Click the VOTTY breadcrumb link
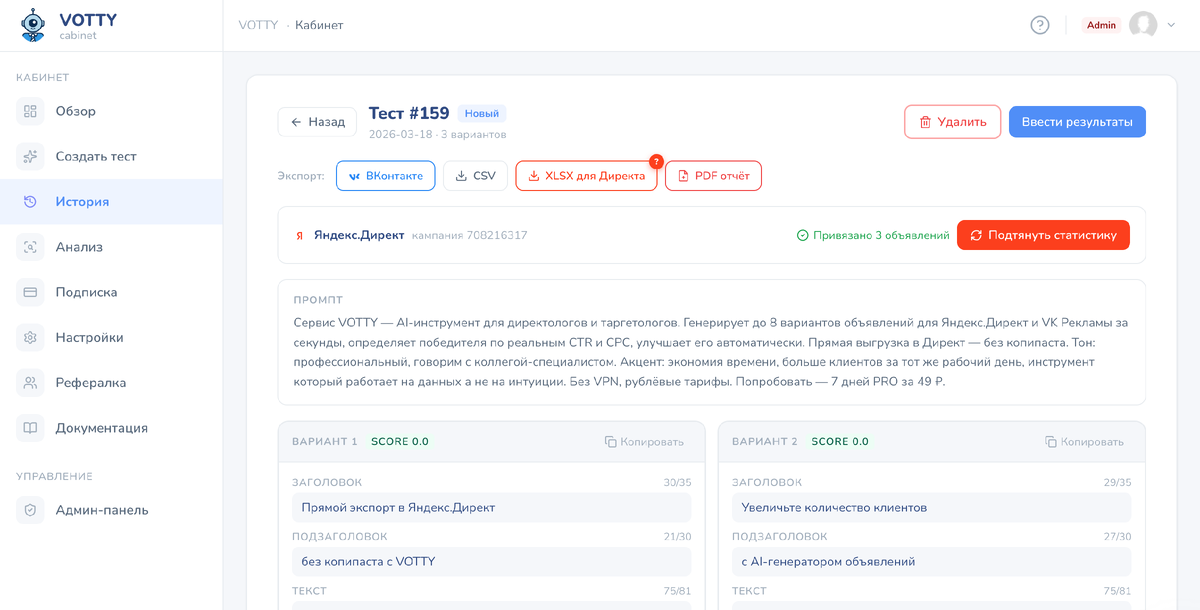 point(258,25)
